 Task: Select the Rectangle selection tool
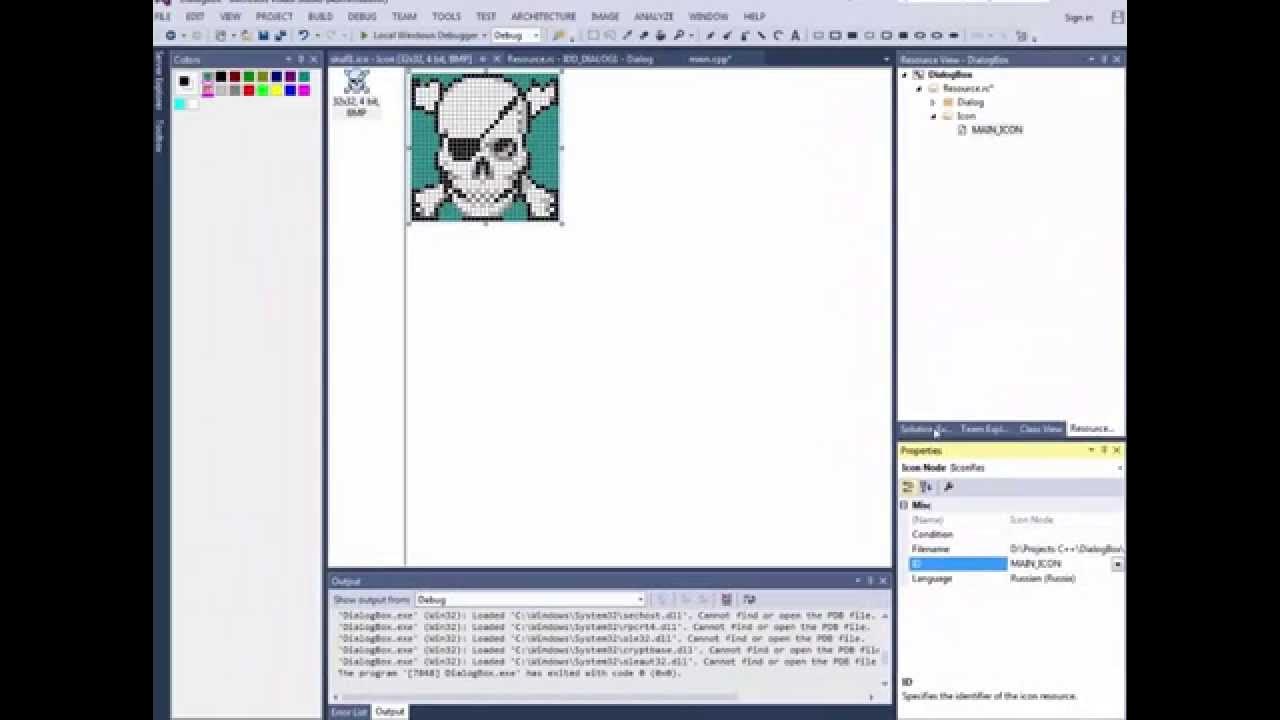coord(592,35)
